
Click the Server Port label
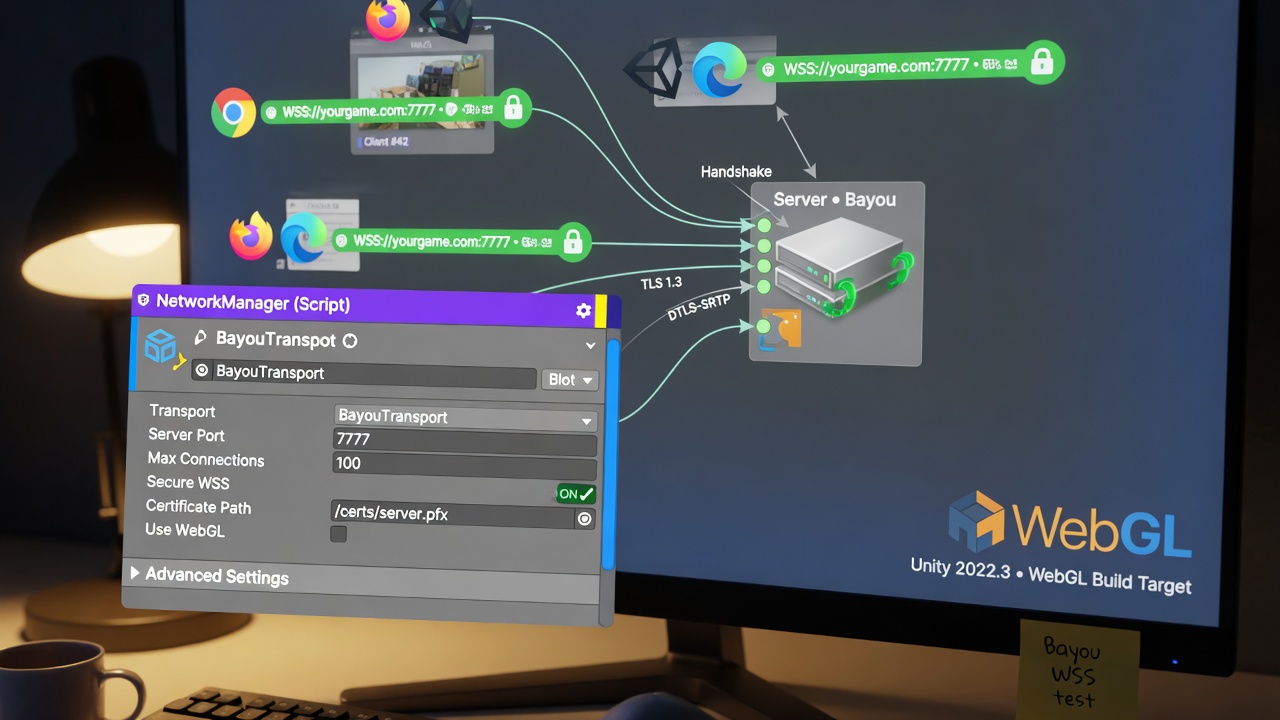186,435
